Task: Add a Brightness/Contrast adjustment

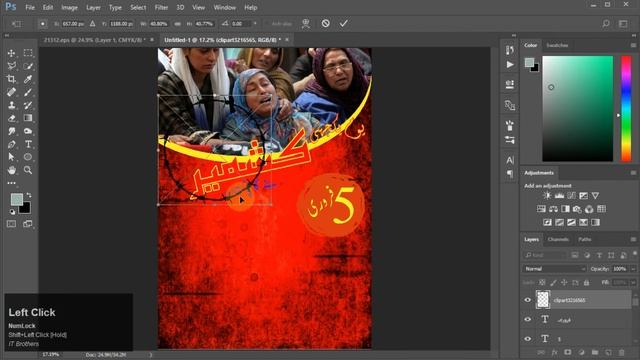Action: [547, 196]
